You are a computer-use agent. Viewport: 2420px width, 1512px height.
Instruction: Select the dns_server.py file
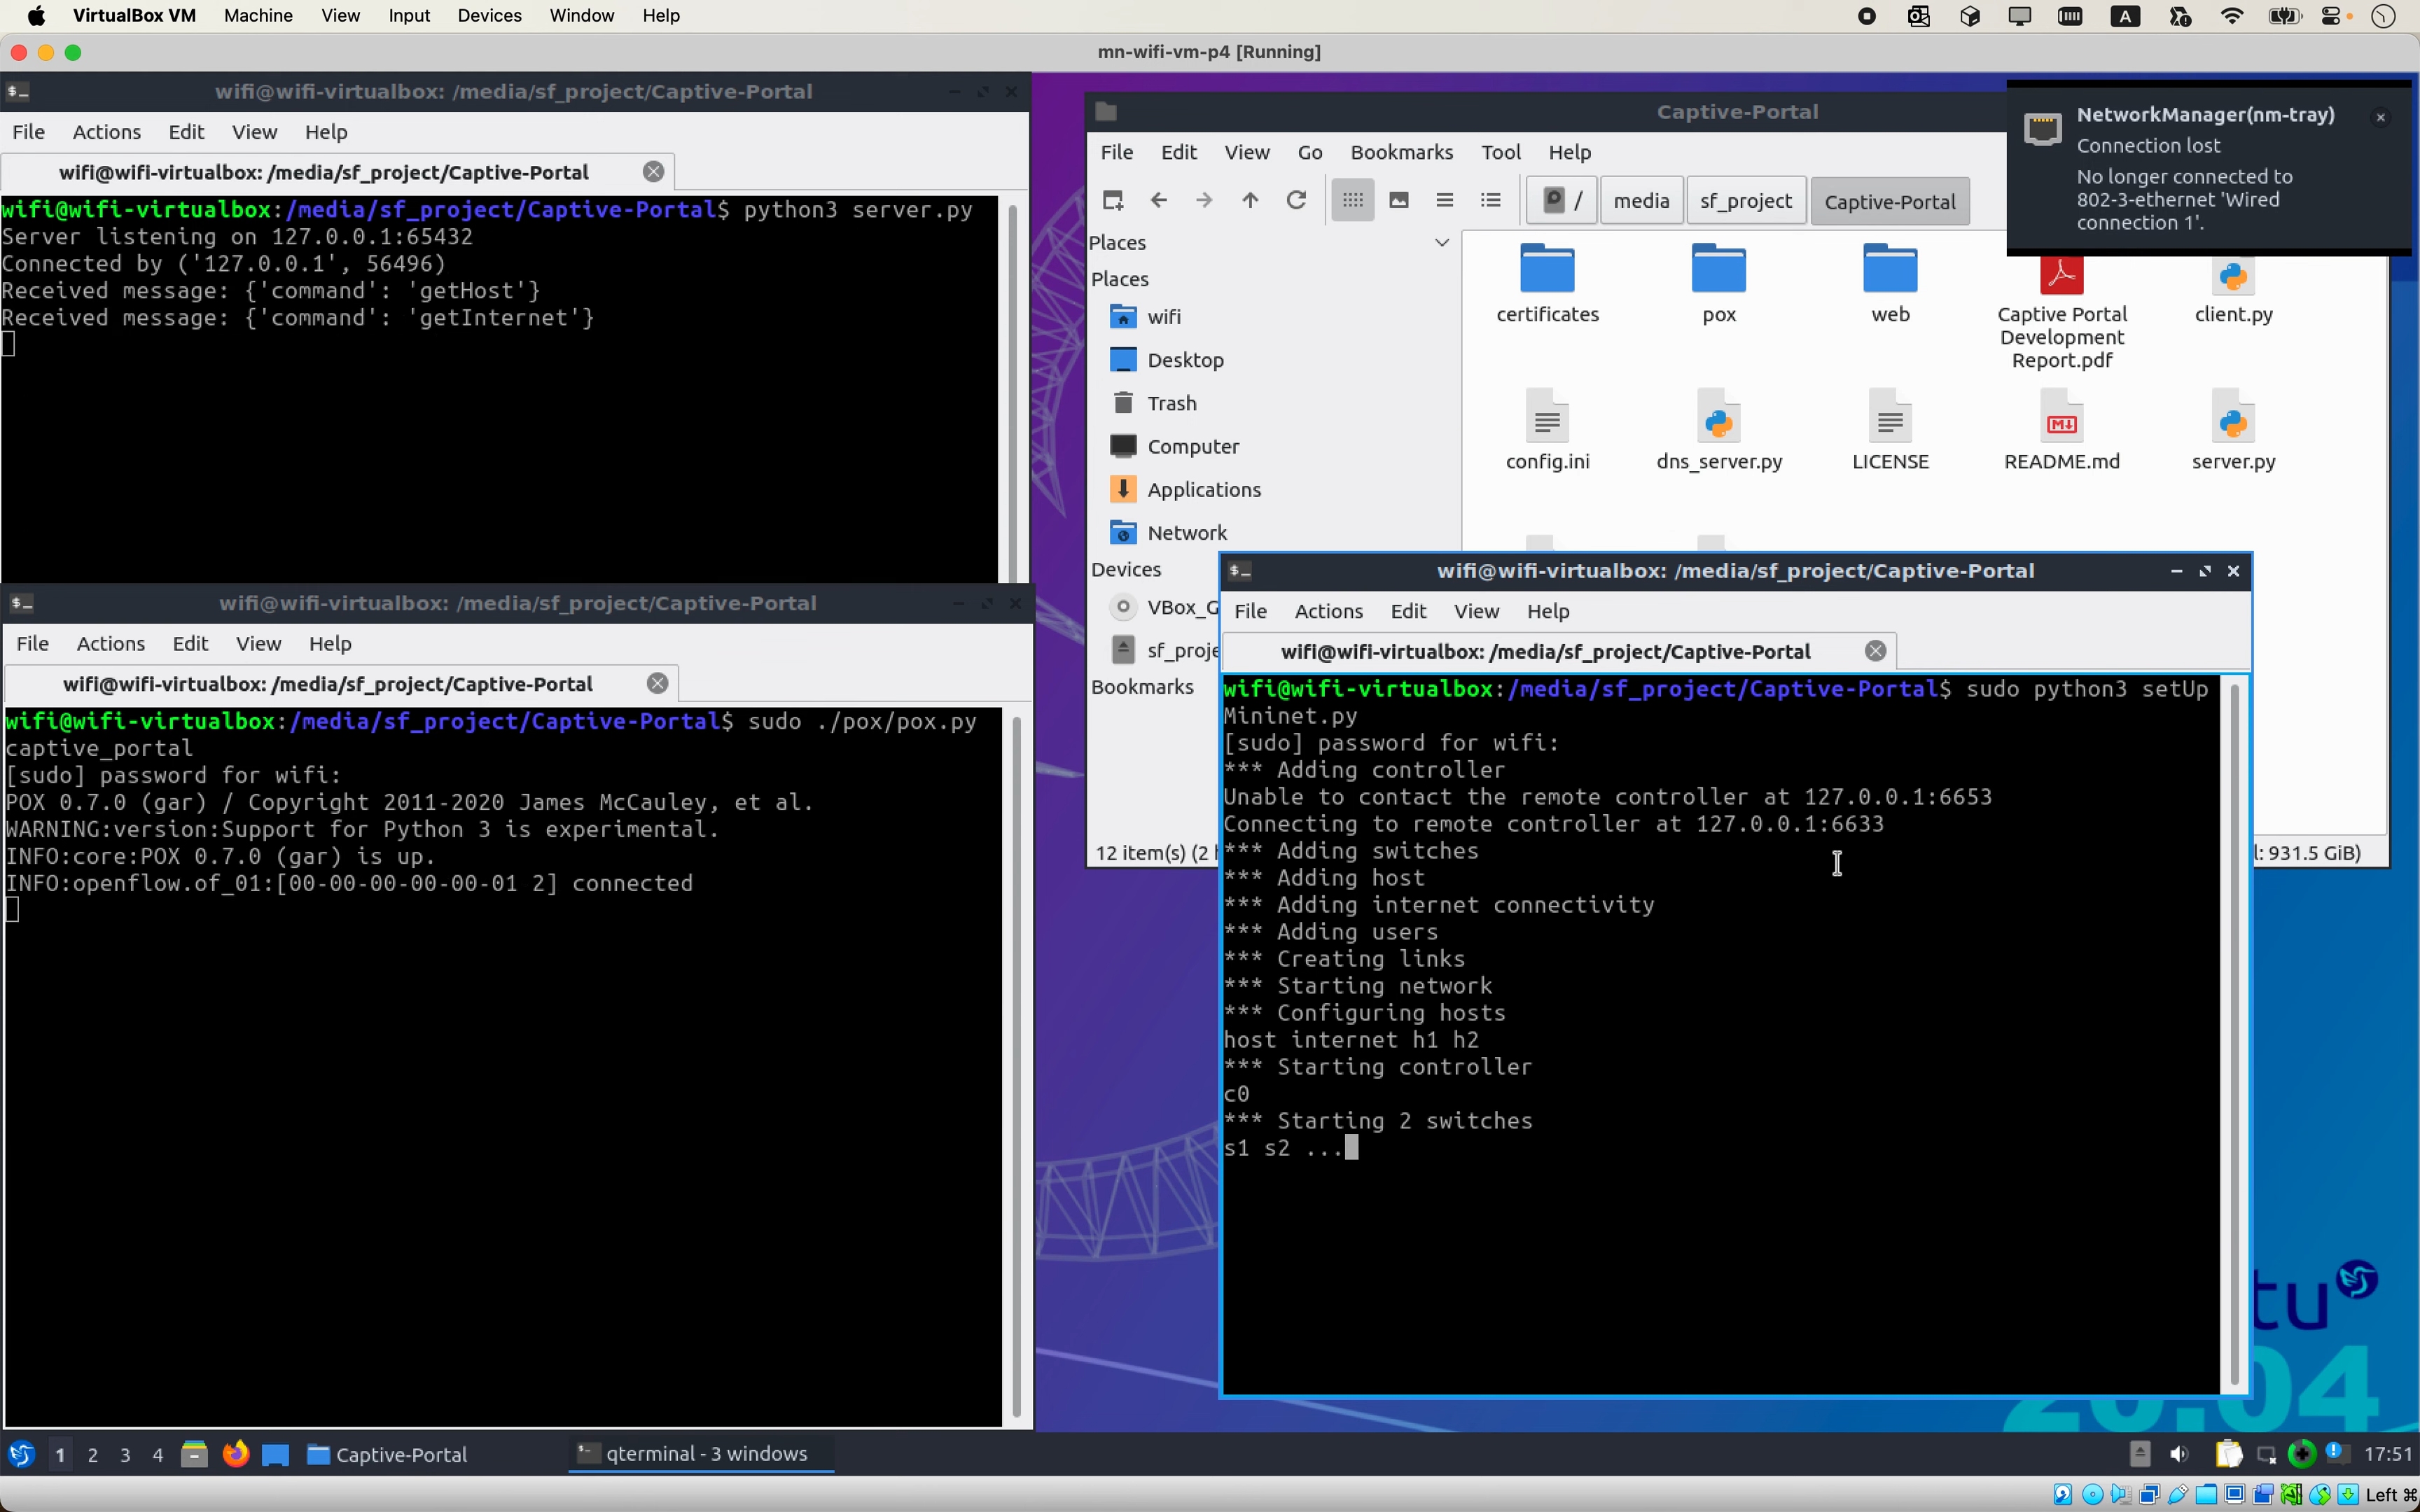pyautogui.click(x=1718, y=430)
